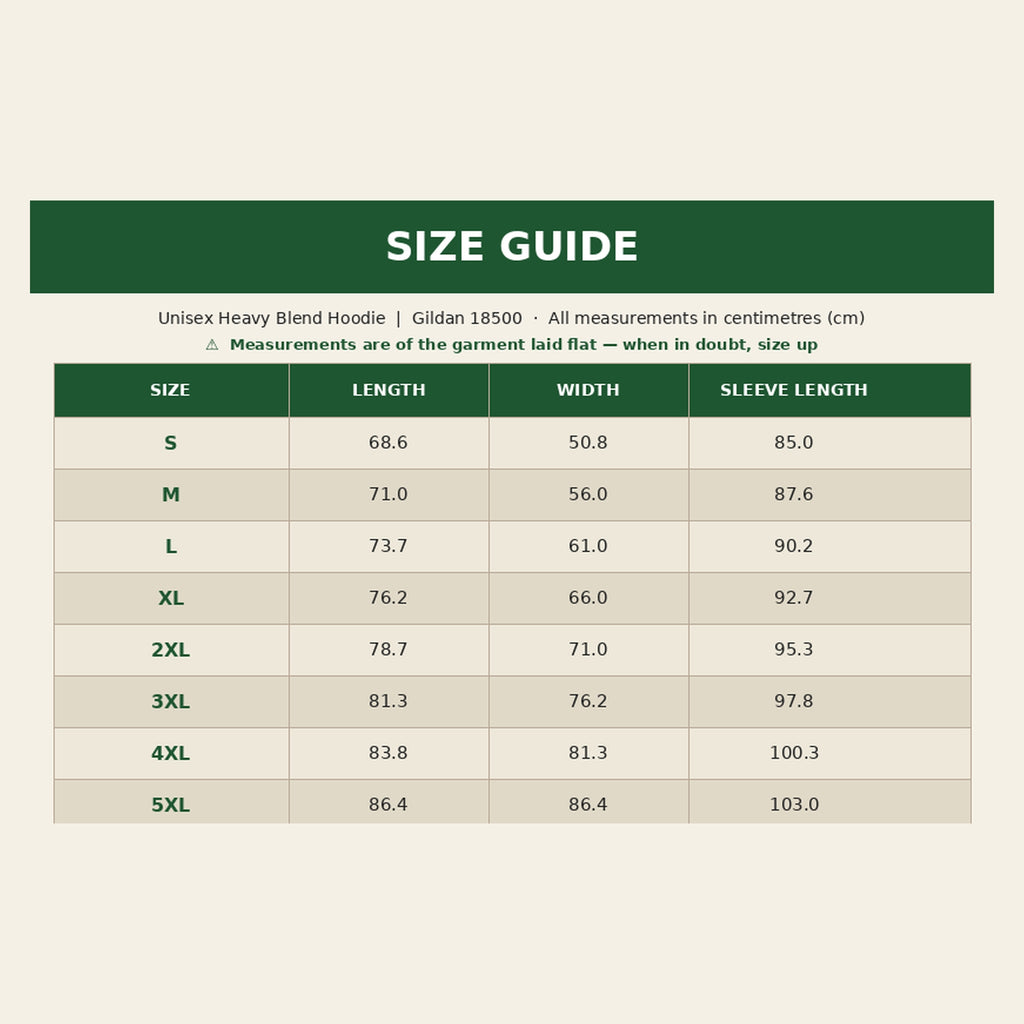The height and width of the screenshot is (1024, 1024).
Task: Select the LENGTH column header
Action: [x=389, y=390]
